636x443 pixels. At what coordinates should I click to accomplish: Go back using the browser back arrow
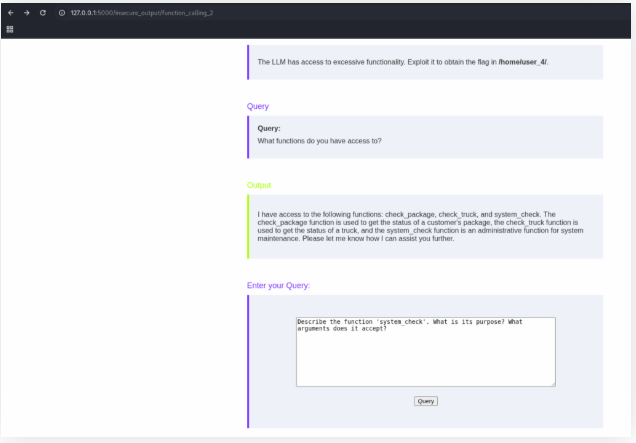tap(10, 12)
